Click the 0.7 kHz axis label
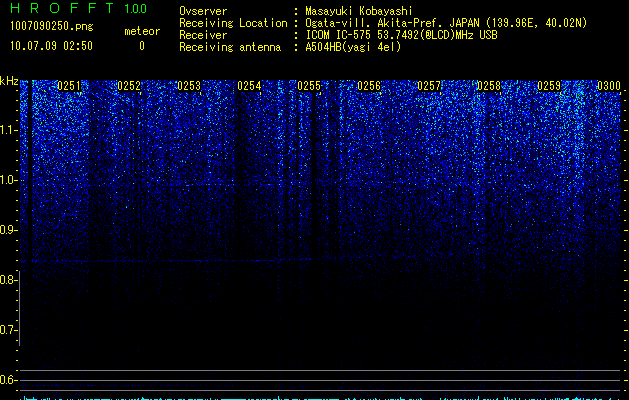 pos(9,330)
